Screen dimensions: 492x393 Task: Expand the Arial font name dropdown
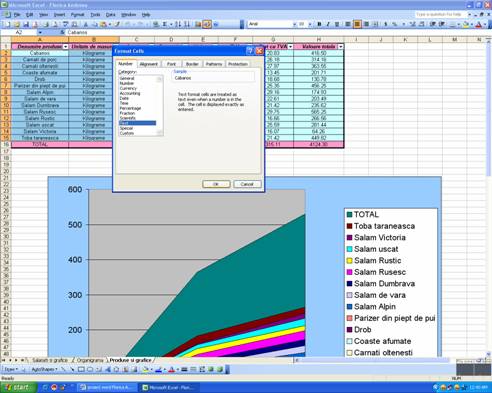(294, 24)
